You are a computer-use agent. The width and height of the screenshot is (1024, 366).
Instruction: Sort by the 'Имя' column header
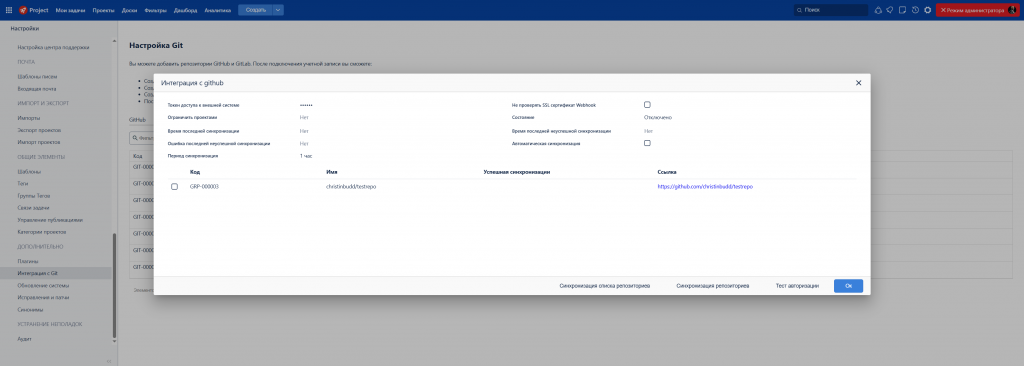pos(332,172)
